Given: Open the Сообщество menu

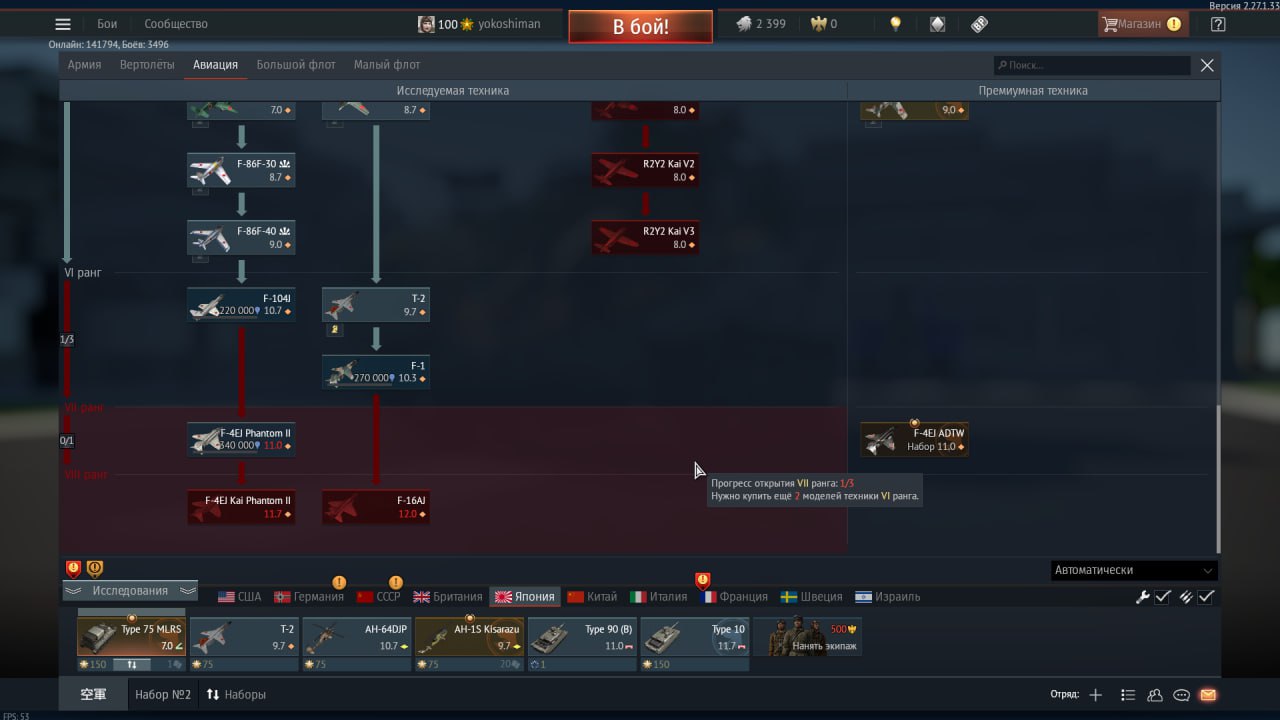Looking at the screenshot, I should tap(176, 24).
